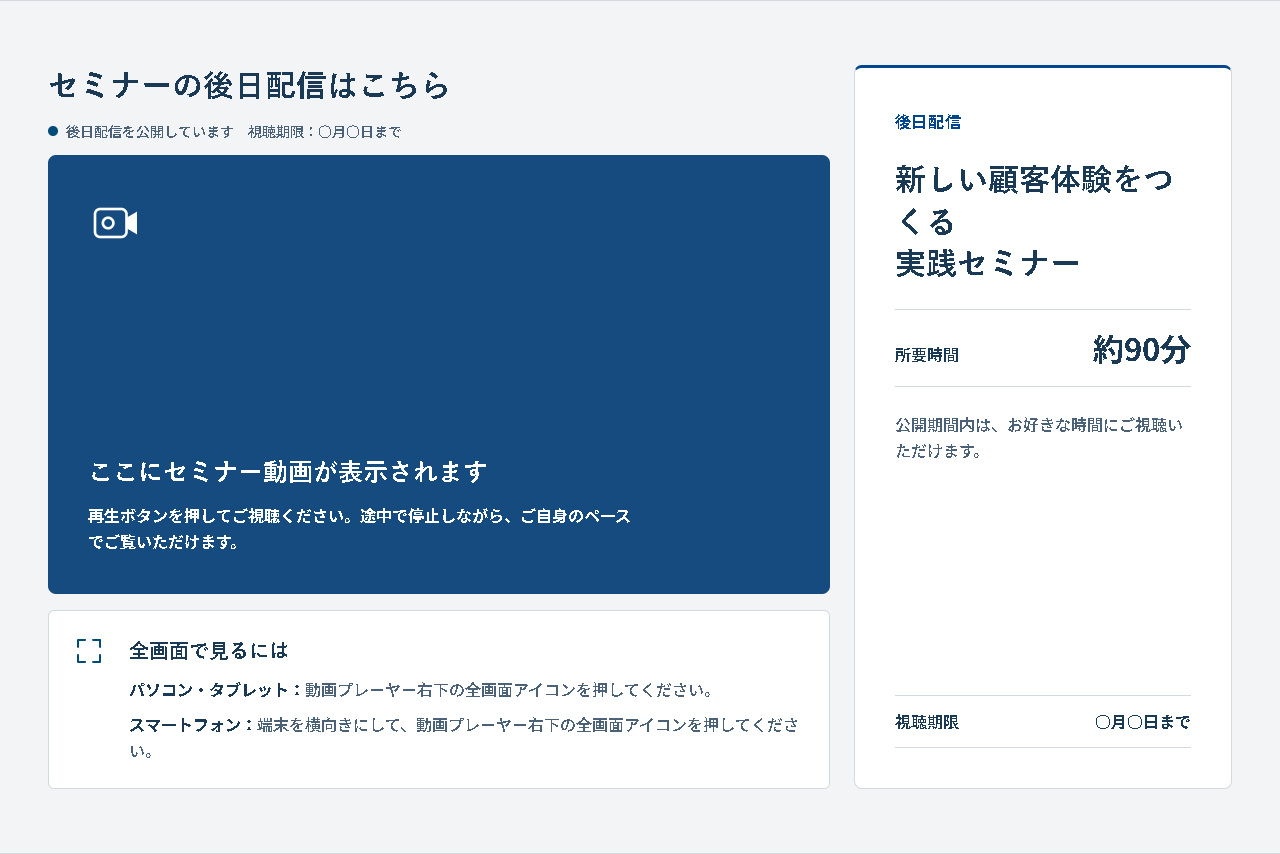The height and width of the screenshot is (854, 1280).
Task: Click the text ここにセミナー動画が表示されます
Action: click(x=288, y=471)
